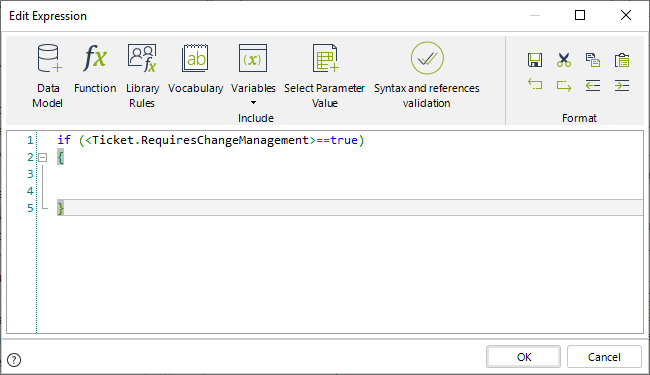This screenshot has width=650, height=375.
Task: Maximize the Edit Expression window
Action: point(580,15)
